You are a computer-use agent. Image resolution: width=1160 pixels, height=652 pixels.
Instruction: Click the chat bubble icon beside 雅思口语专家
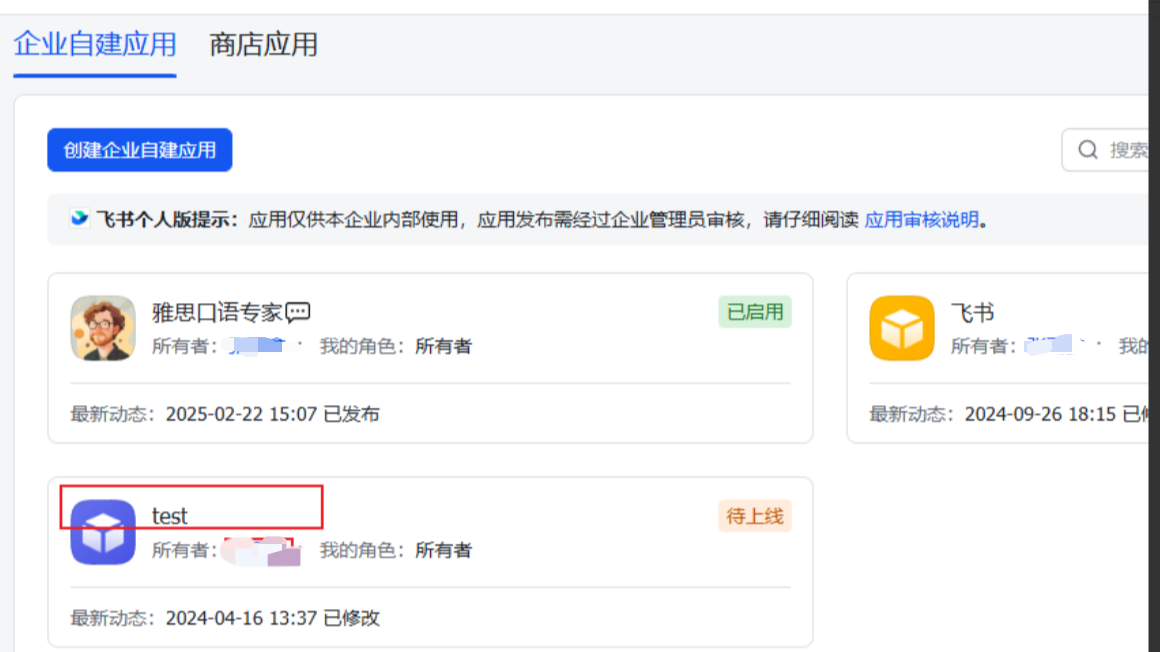pyautogui.click(x=298, y=313)
